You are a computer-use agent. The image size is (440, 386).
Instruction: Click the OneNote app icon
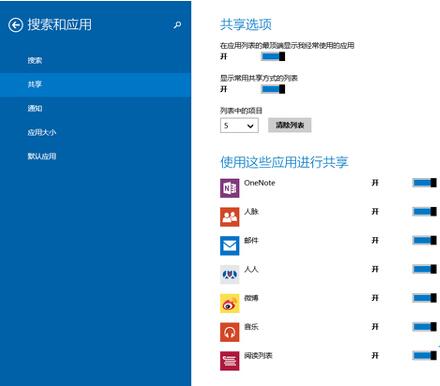click(229, 188)
